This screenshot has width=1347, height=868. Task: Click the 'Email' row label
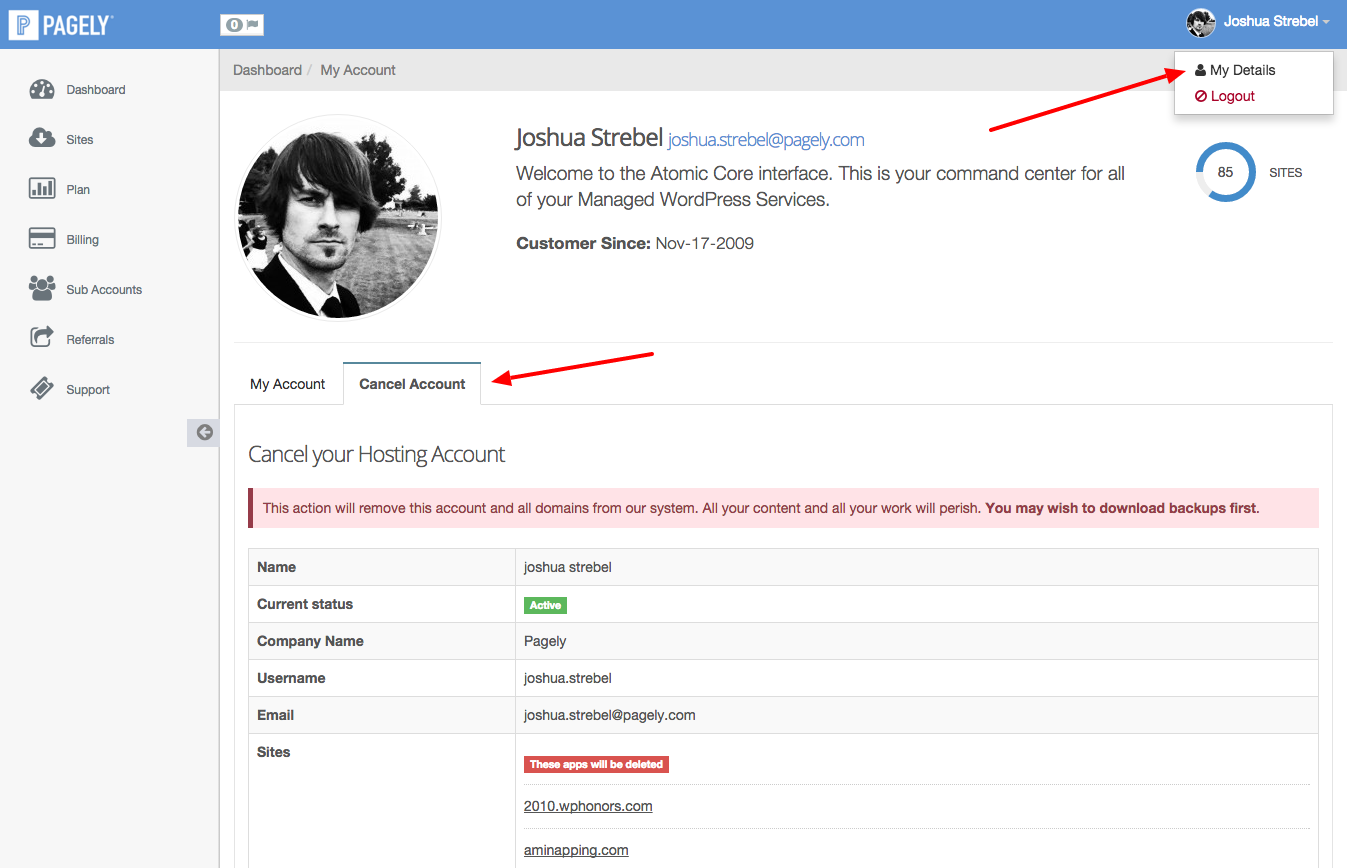(275, 715)
